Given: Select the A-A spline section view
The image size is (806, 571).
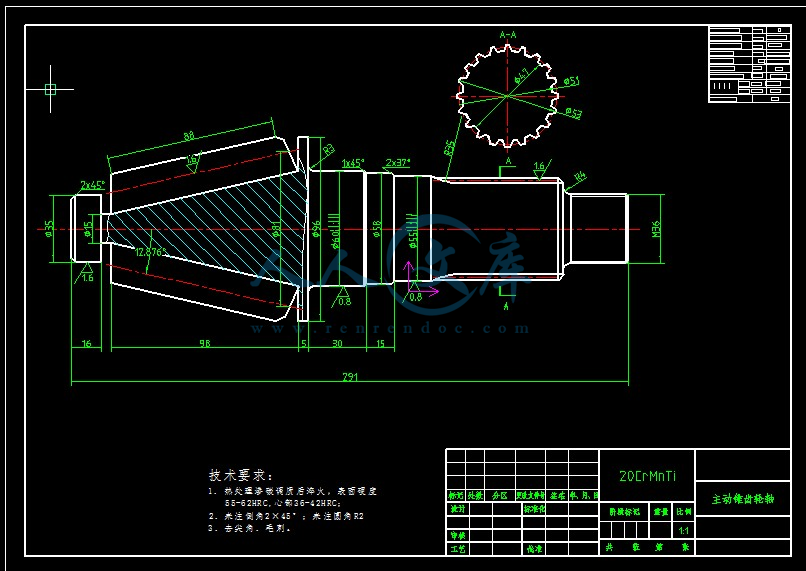Looking at the screenshot, I should pos(506,95).
